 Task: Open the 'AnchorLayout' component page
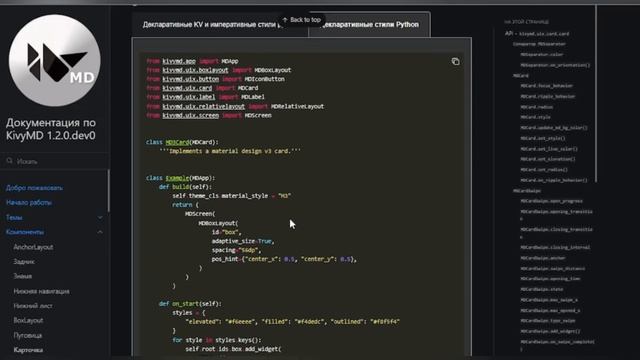[x=33, y=247]
